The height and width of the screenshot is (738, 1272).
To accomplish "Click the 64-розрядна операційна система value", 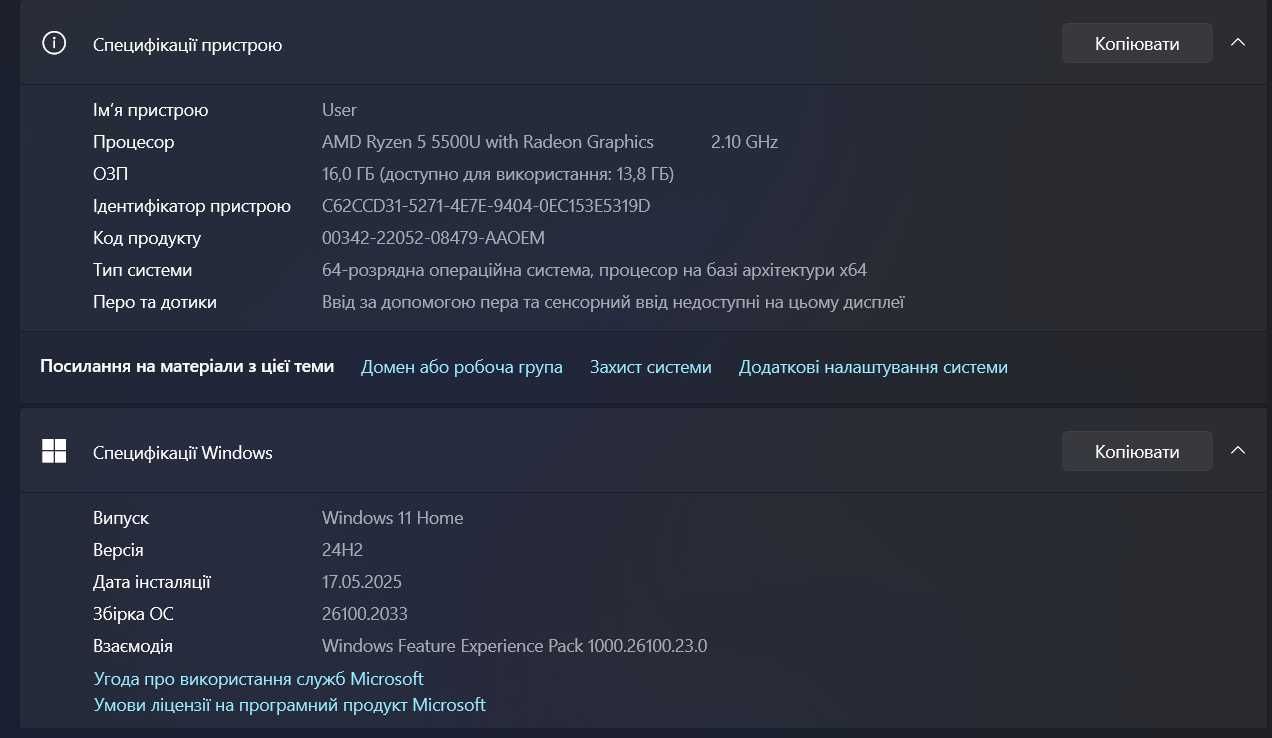I will [594, 270].
